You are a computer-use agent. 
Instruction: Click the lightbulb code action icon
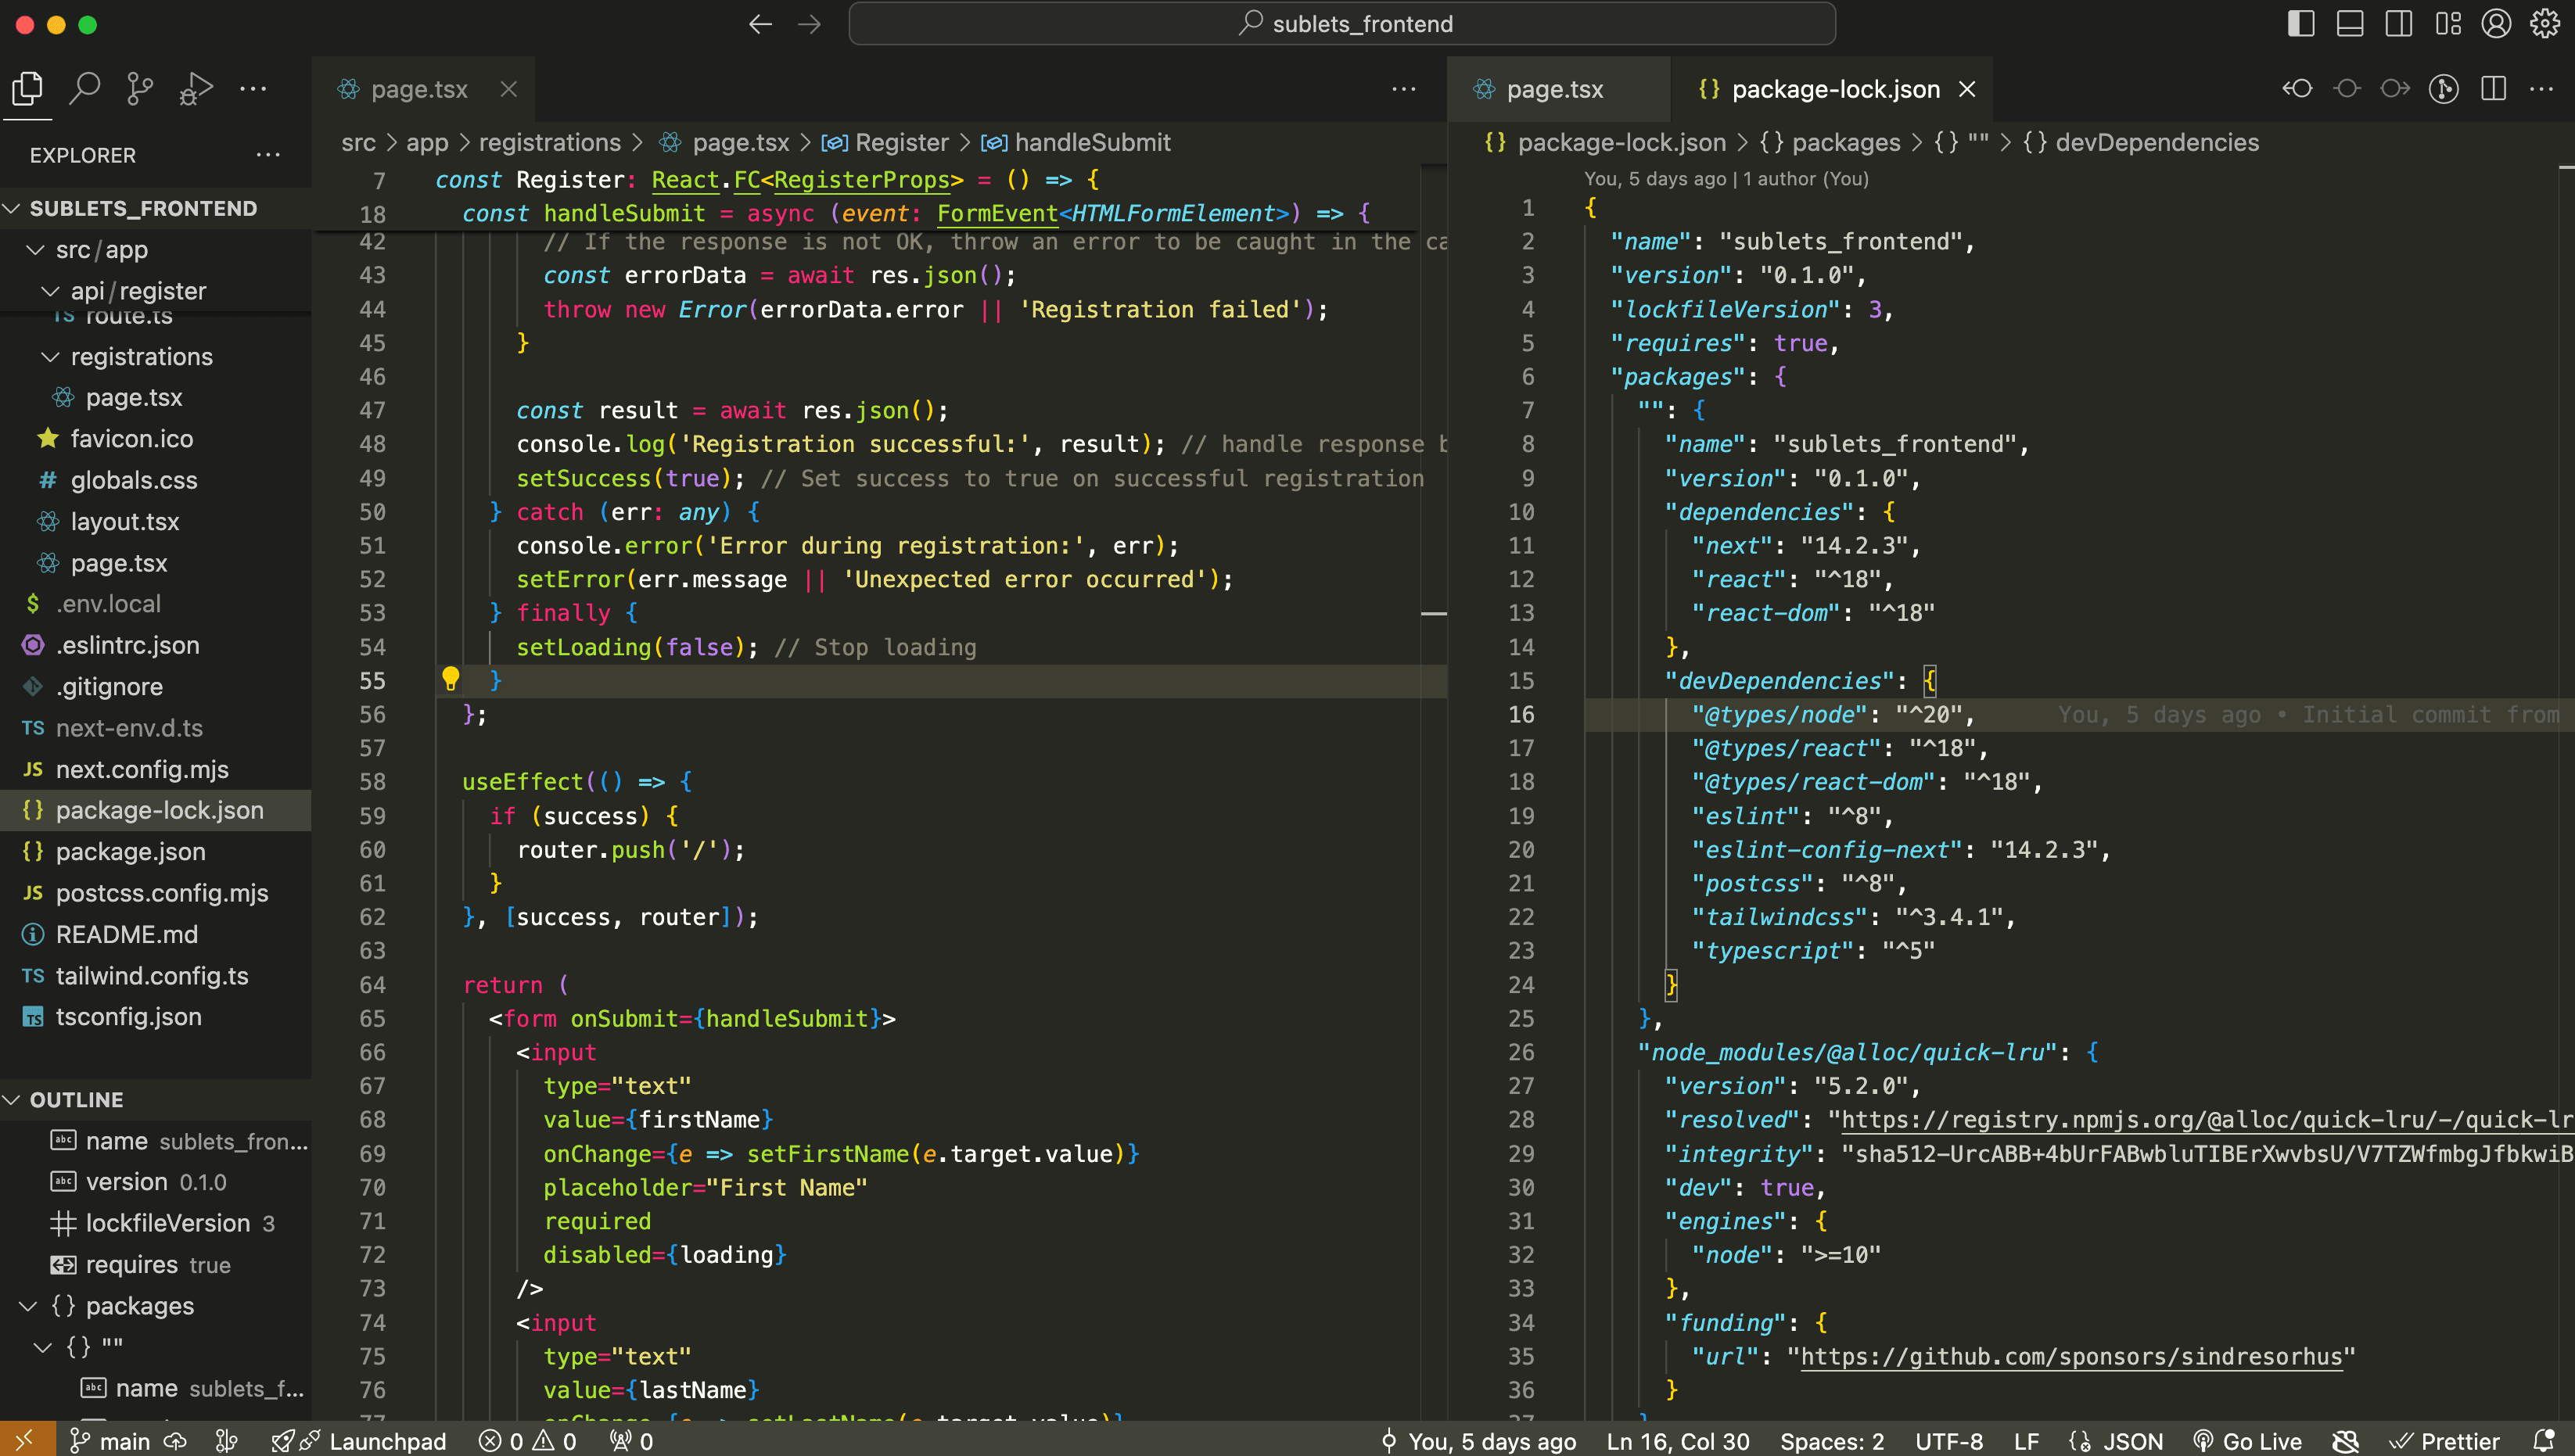(451, 679)
